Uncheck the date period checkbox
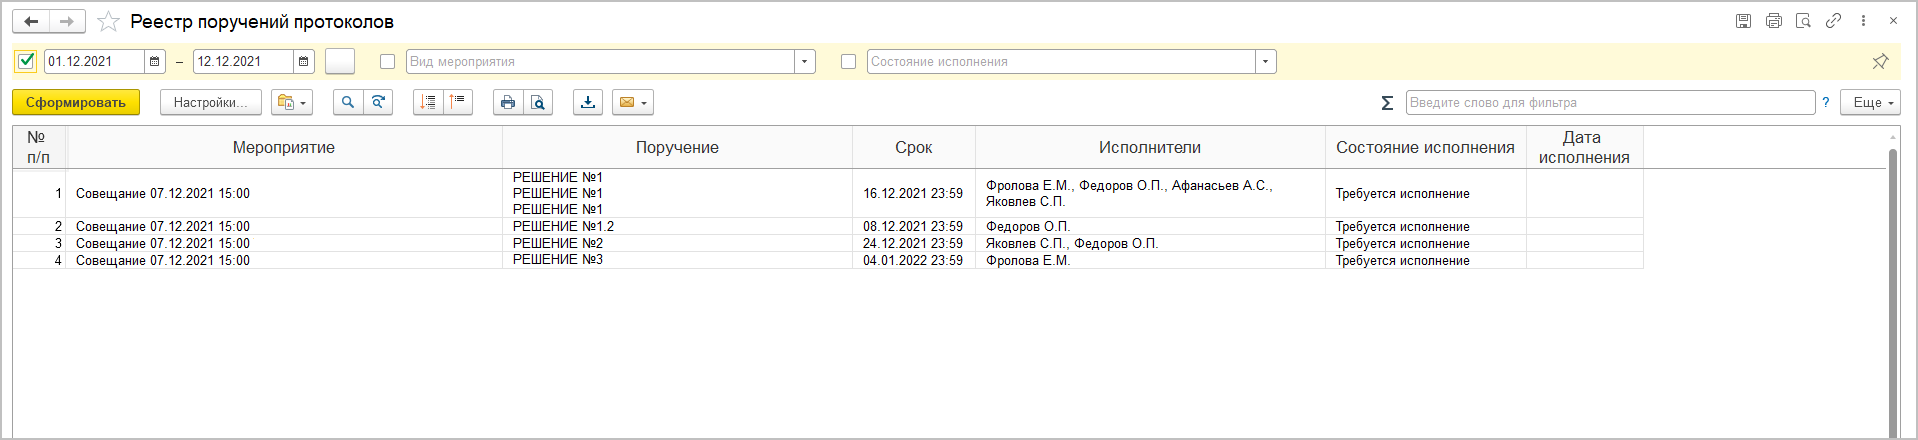 [27, 61]
